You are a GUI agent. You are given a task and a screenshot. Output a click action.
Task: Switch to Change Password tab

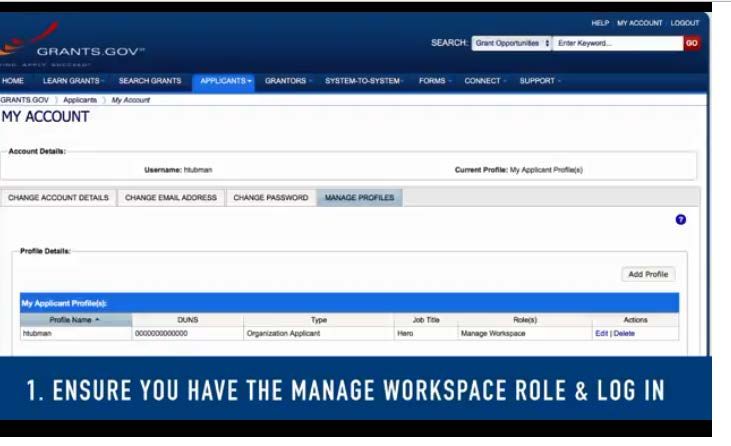pos(270,198)
